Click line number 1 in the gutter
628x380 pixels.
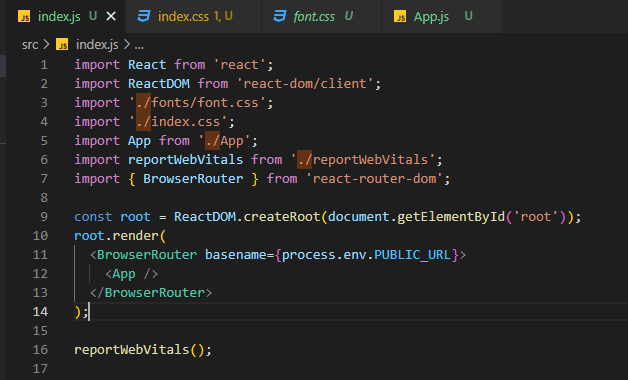tap(44, 65)
